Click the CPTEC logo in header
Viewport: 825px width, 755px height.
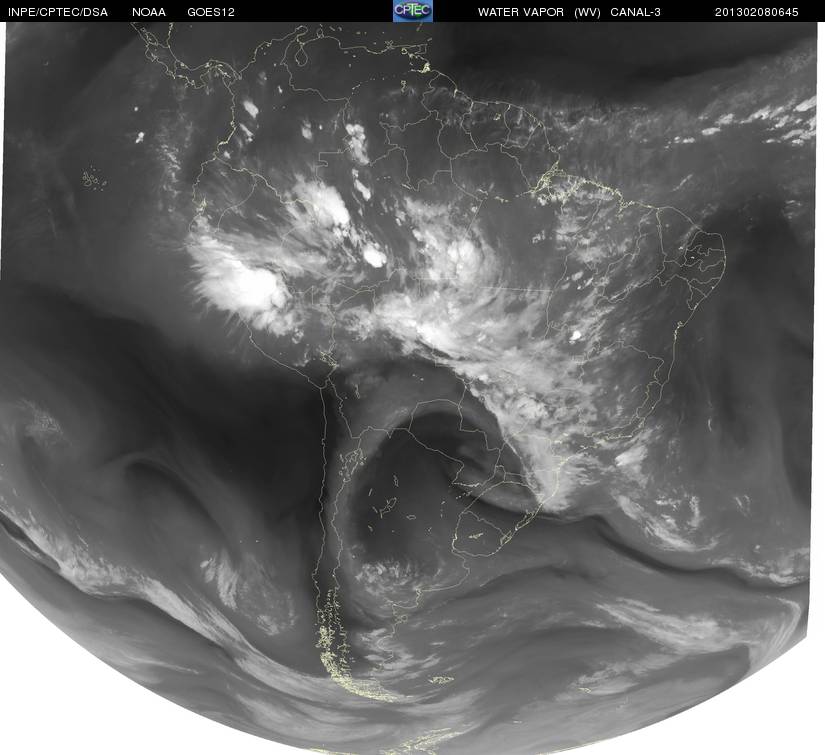pyautogui.click(x=413, y=11)
